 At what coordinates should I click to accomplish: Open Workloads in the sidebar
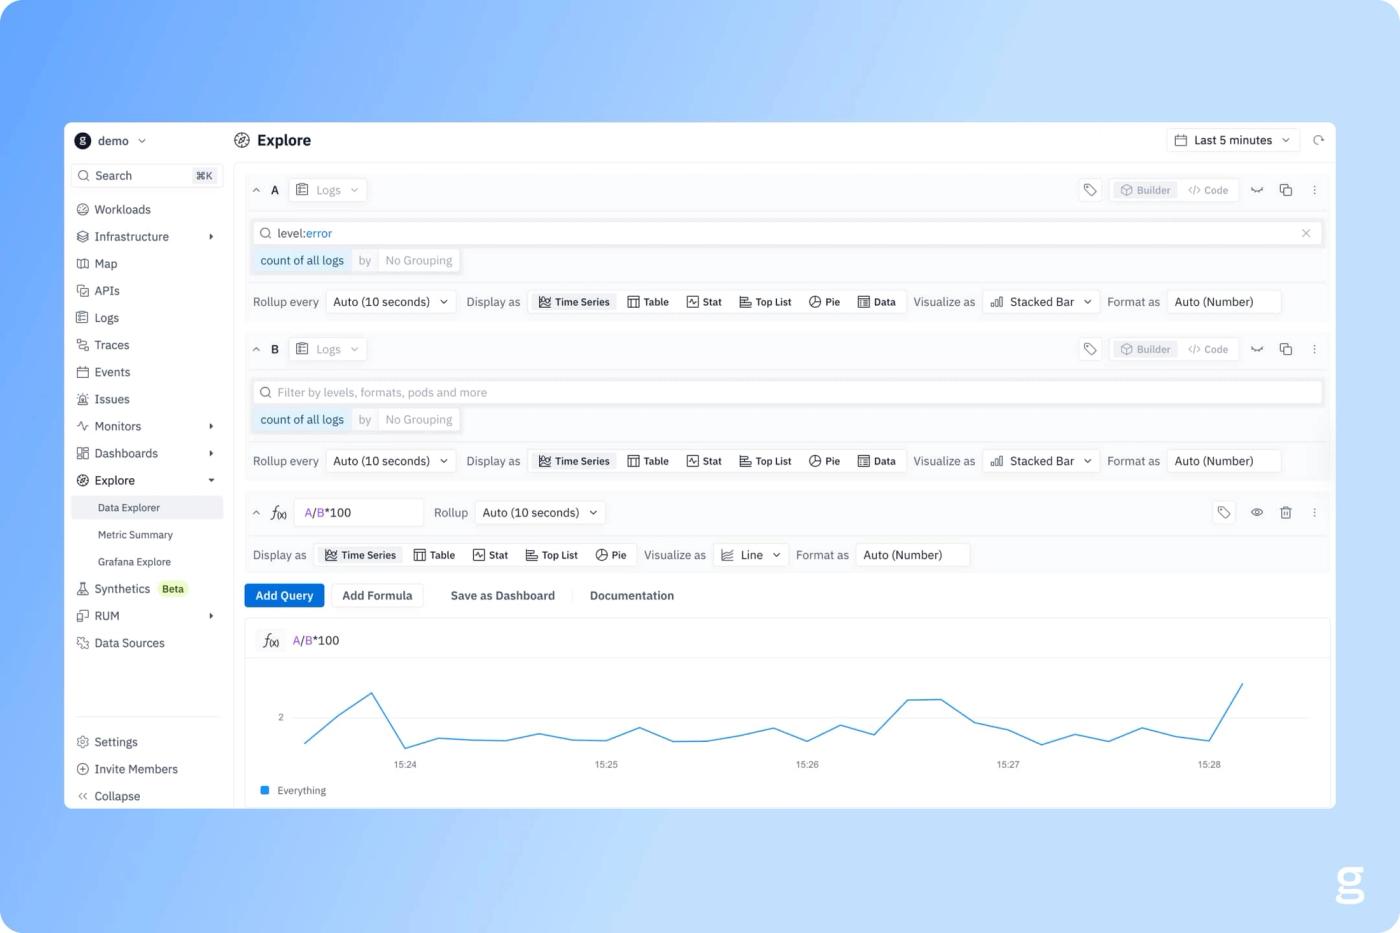click(114, 209)
